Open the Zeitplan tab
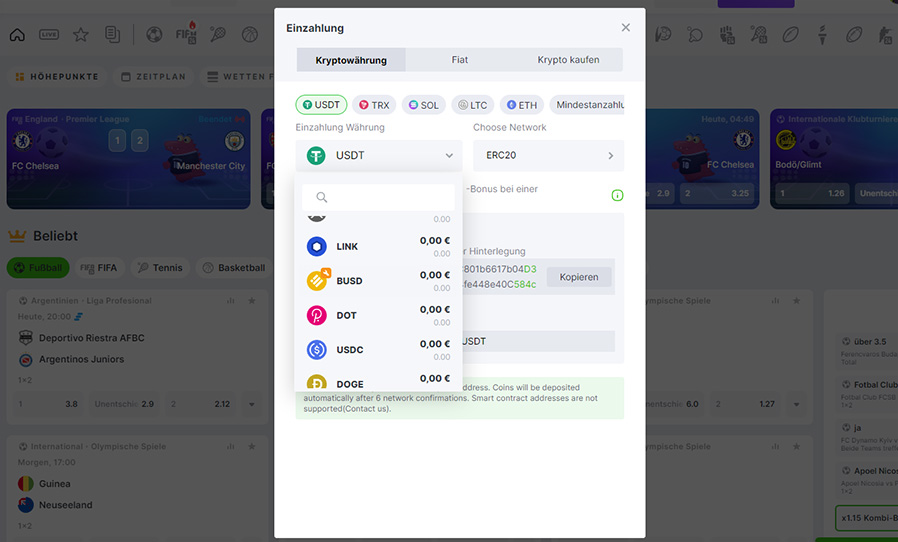The height and width of the screenshot is (542, 898). 155,76
